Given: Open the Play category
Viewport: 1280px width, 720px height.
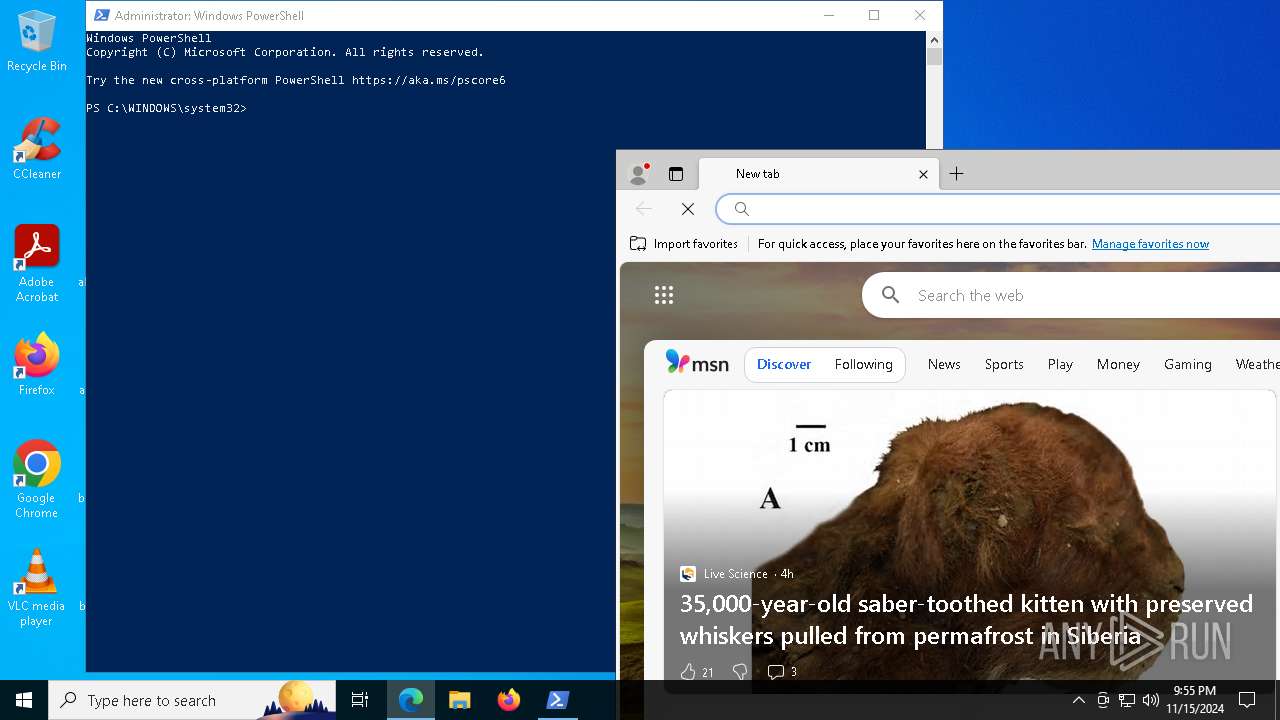Looking at the screenshot, I should (x=1060, y=365).
